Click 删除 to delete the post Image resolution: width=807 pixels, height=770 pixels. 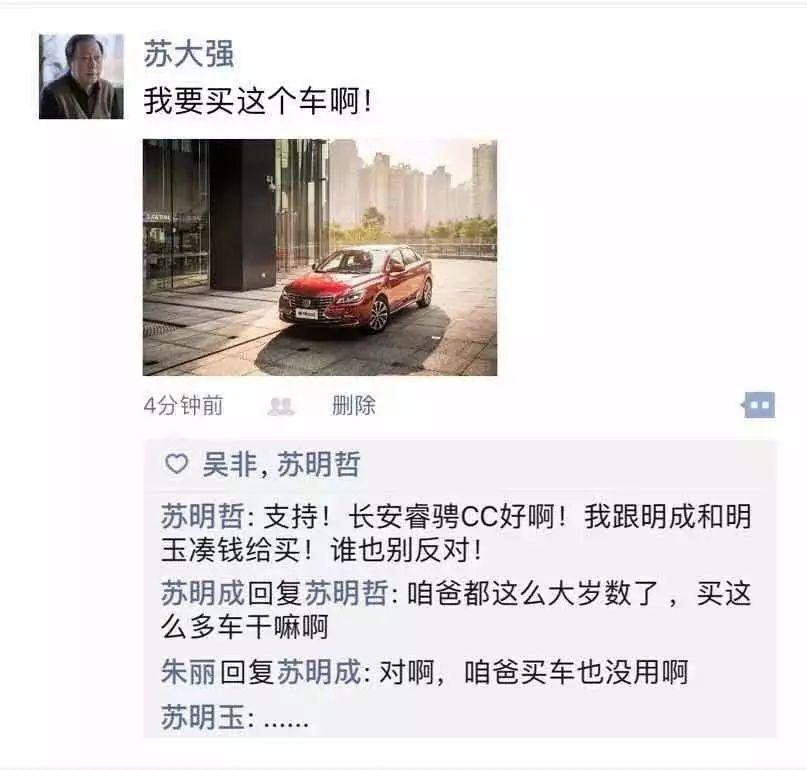pyautogui.click(x=354, y=406)
